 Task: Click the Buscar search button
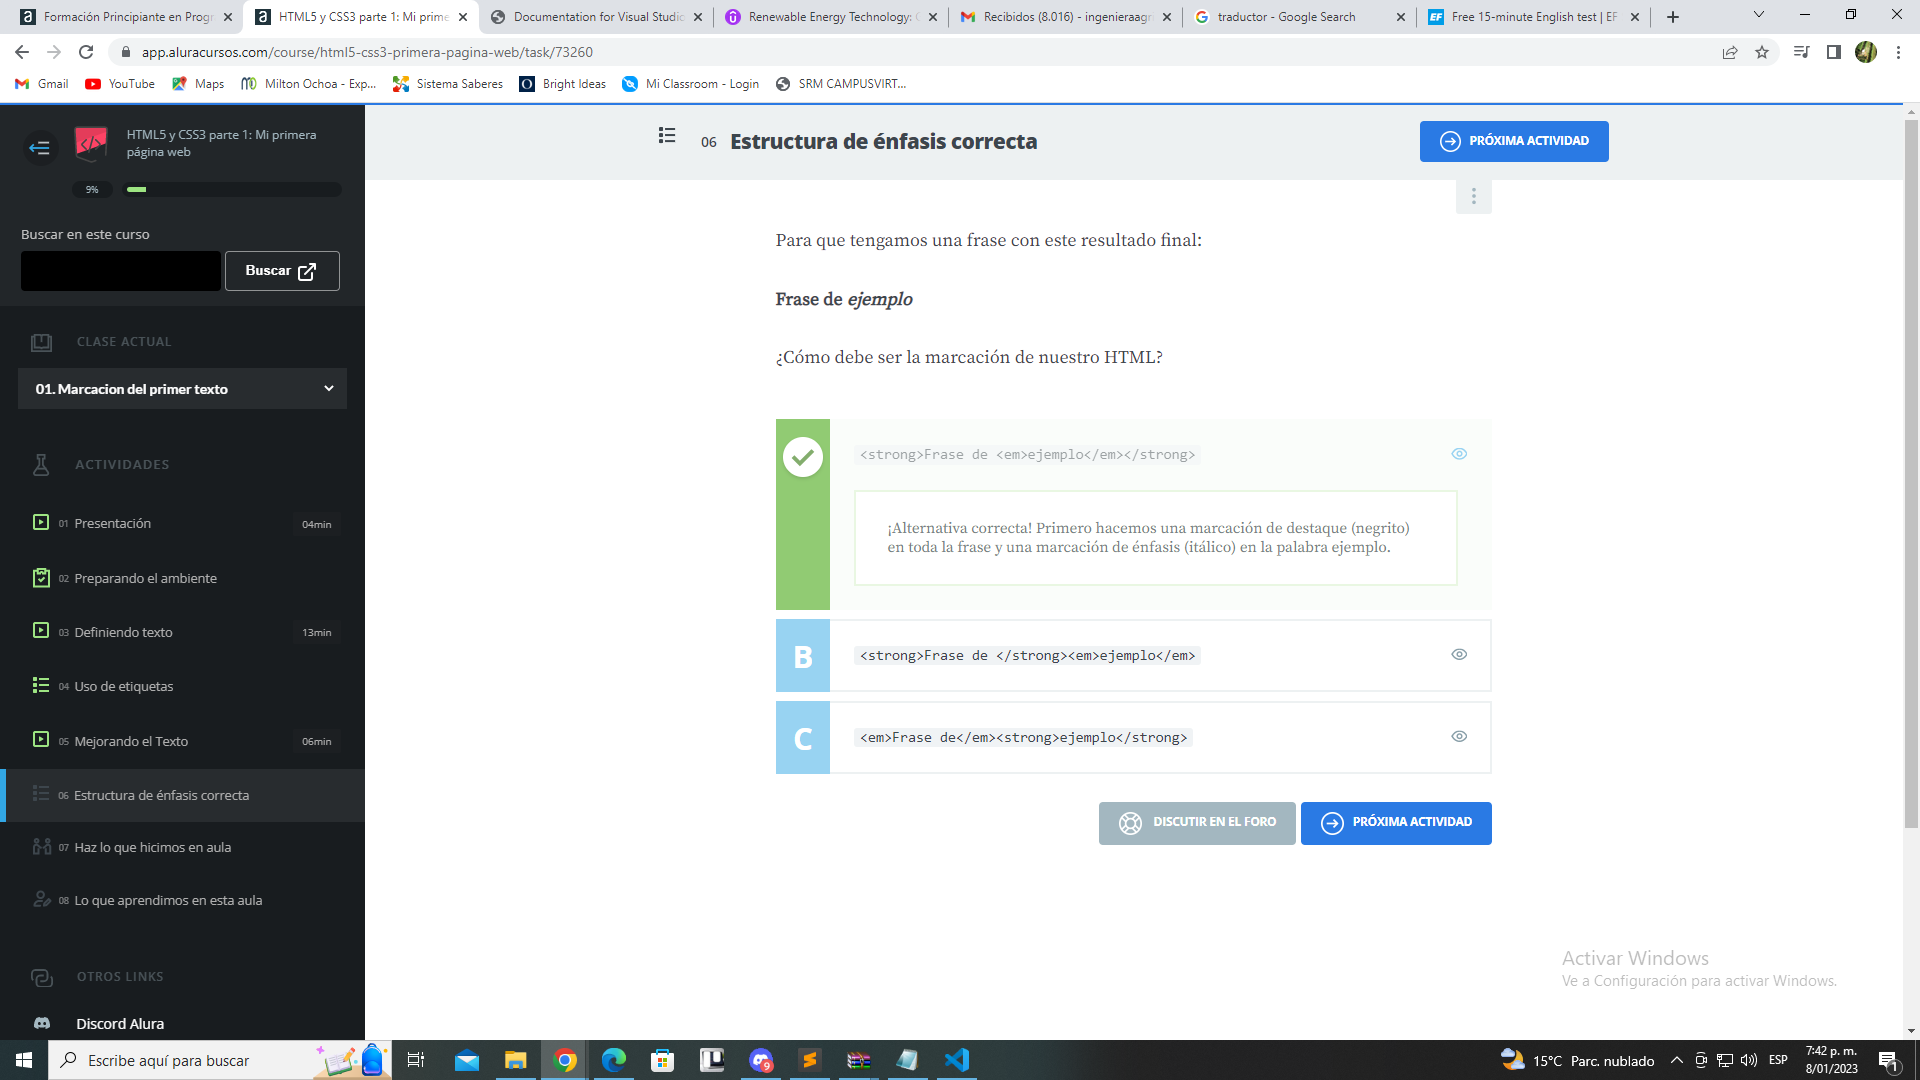point(281,270)
